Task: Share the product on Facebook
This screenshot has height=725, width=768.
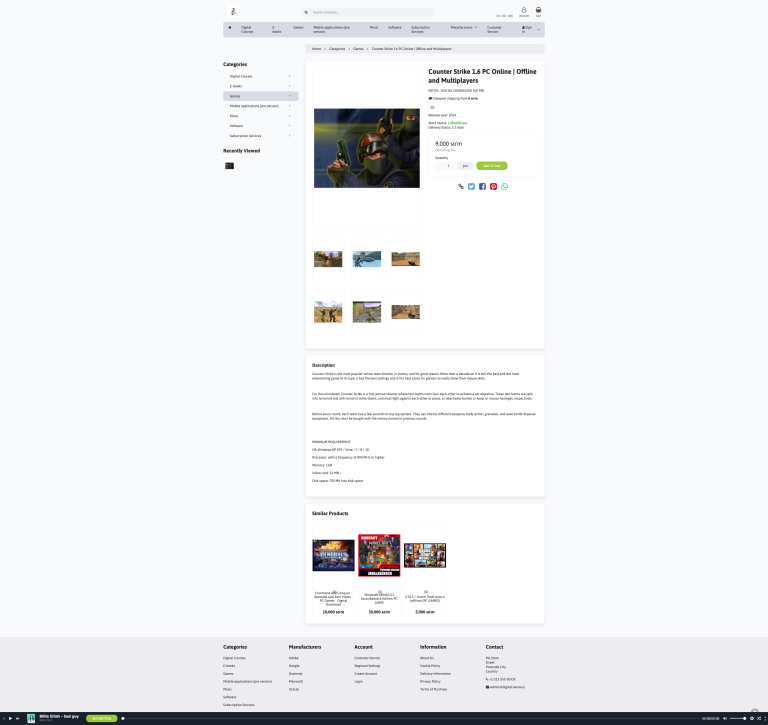Action: pyautogui.click(x=482, y=187)
